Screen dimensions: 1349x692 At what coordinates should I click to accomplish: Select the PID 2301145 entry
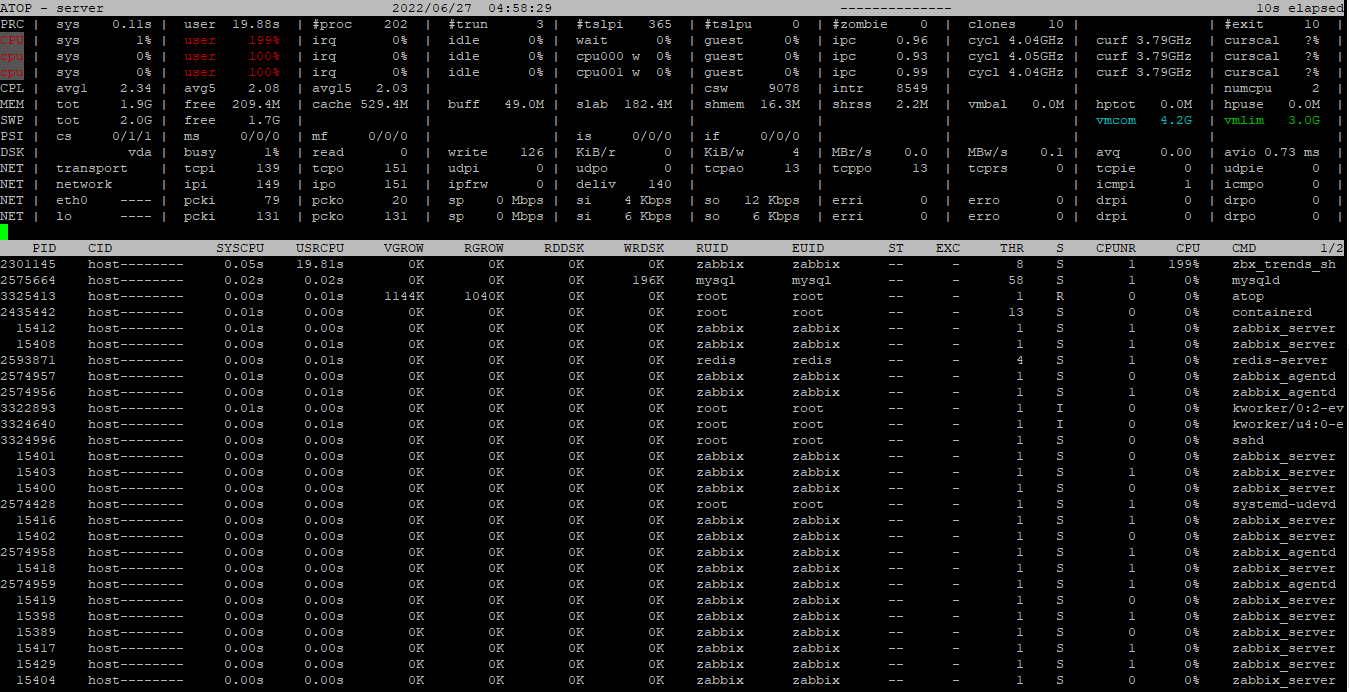point(28,264)
